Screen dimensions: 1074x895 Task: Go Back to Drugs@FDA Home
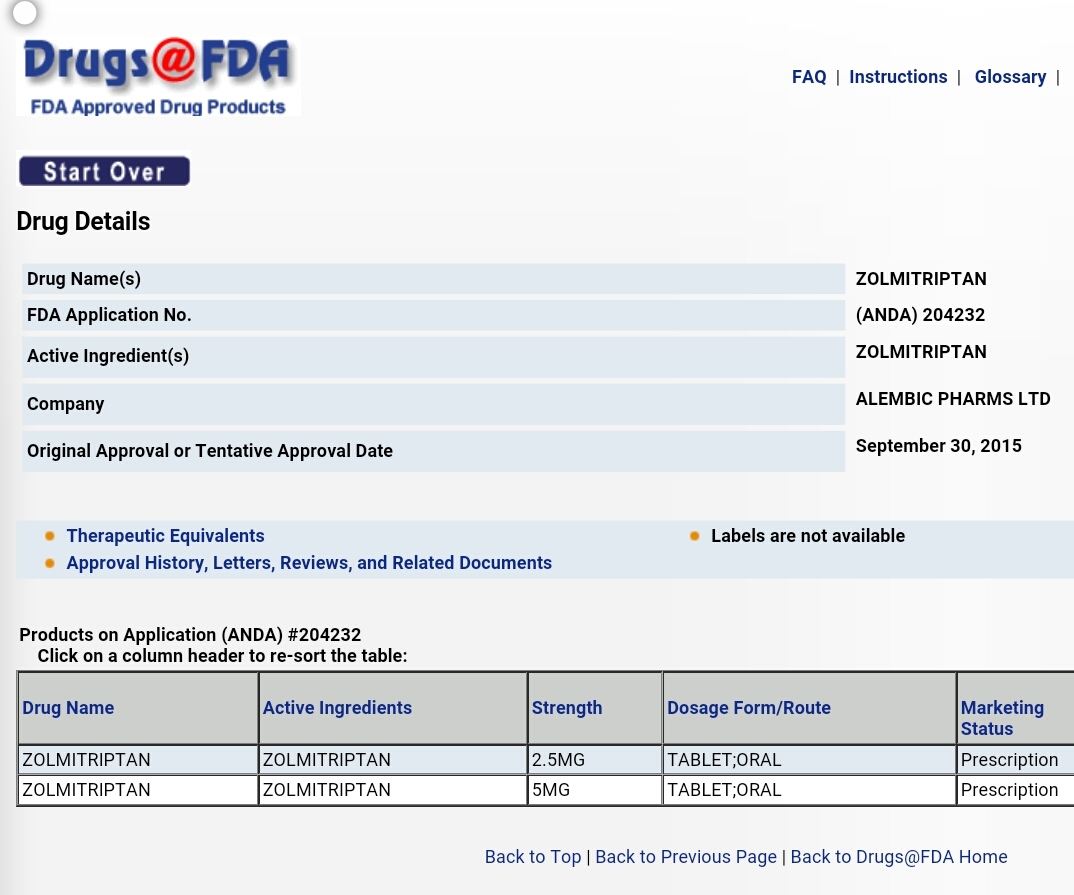coord(898,857)
